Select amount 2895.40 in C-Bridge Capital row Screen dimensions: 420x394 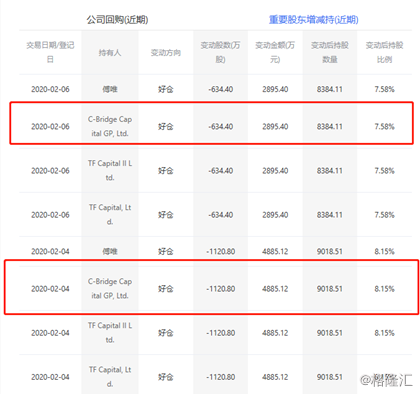coord(275,127)
